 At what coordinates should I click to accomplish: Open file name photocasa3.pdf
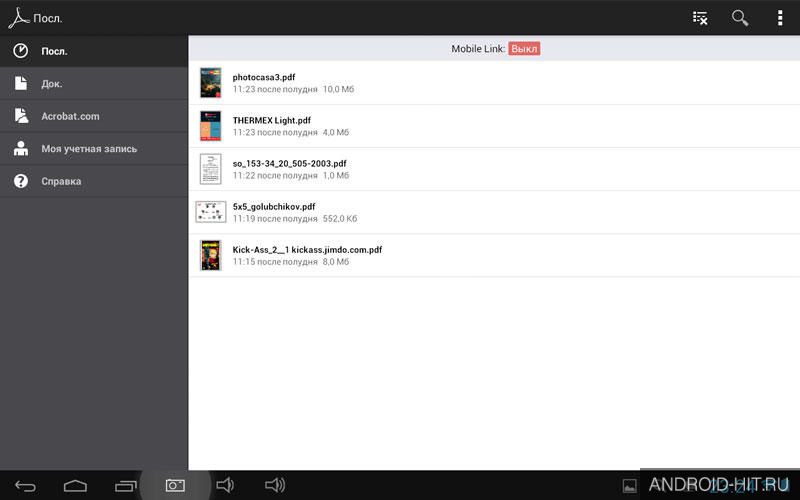[x=264, y=77]
